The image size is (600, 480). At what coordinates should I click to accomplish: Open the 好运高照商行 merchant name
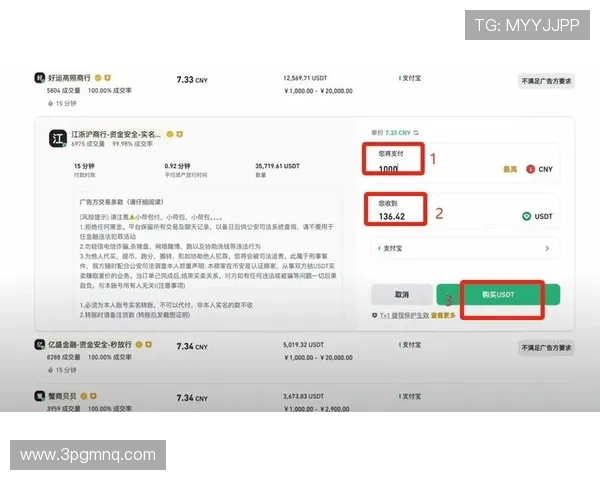click(x=69, y=78)
